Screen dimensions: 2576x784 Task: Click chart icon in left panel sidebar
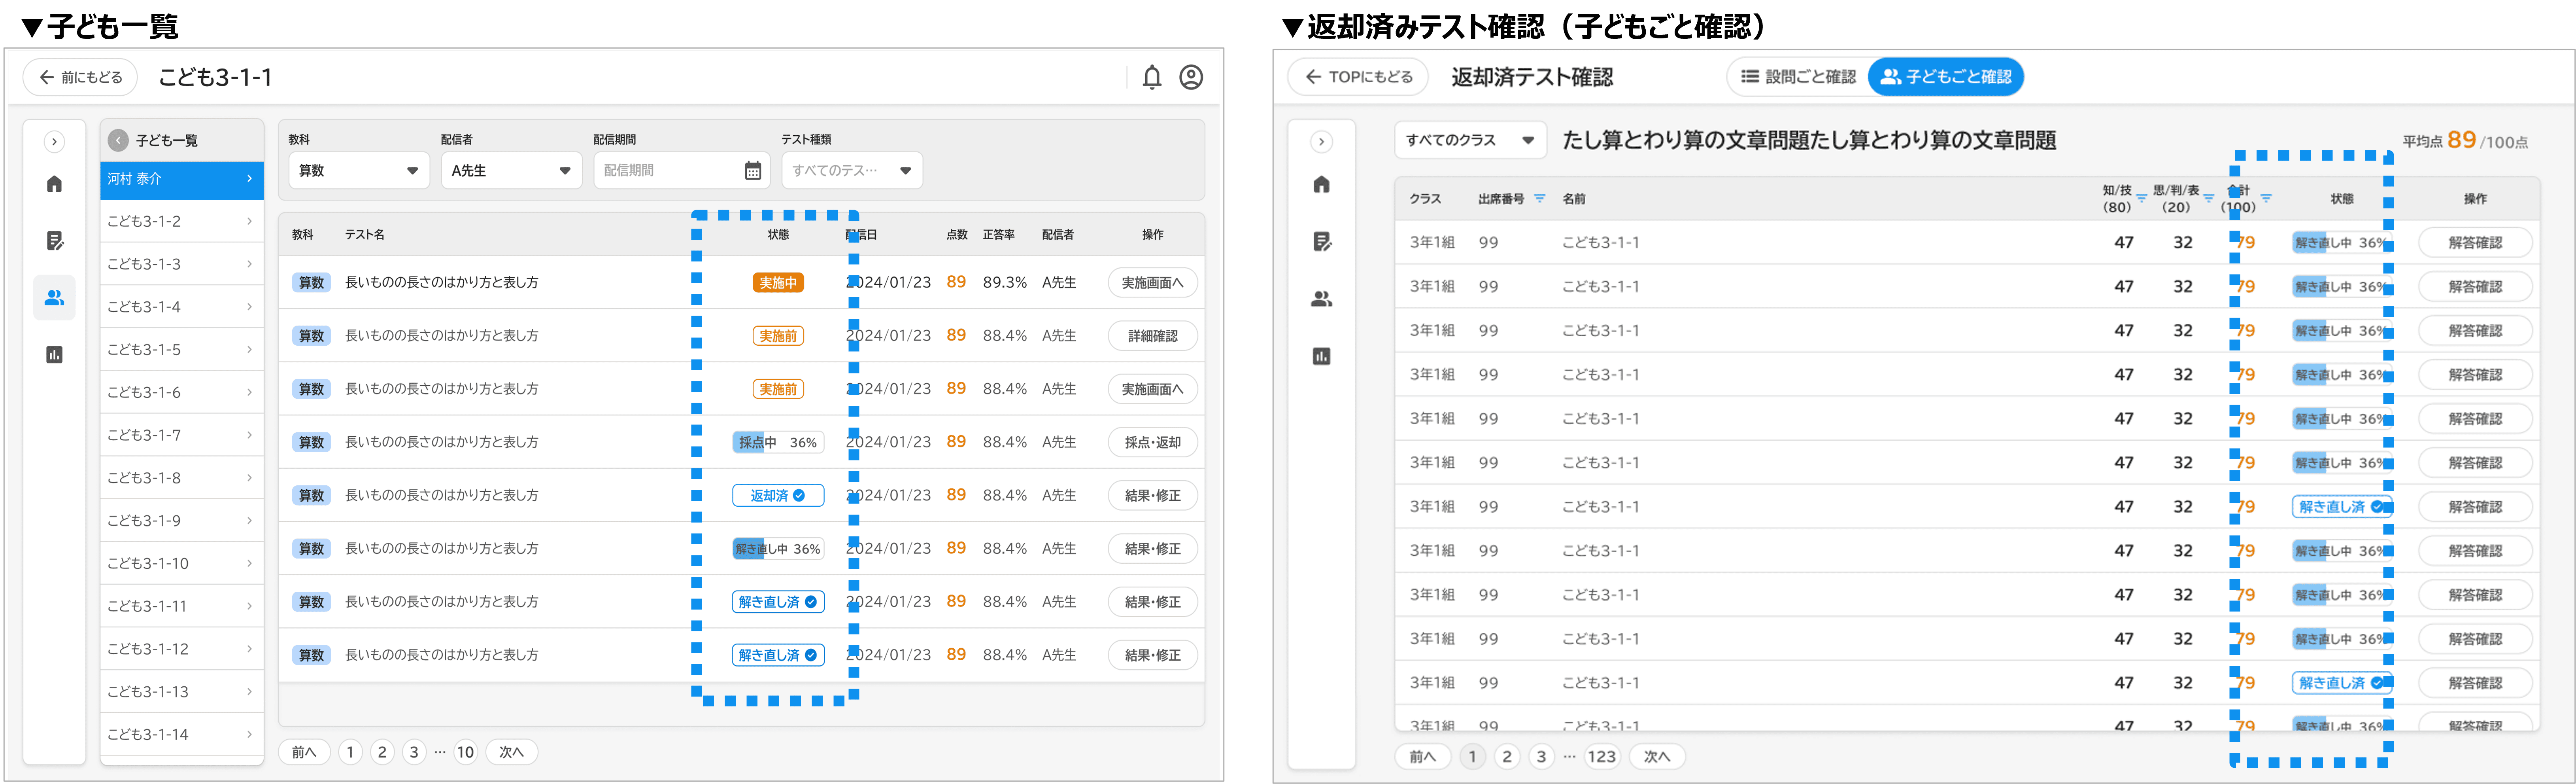(x=55, y=355)
